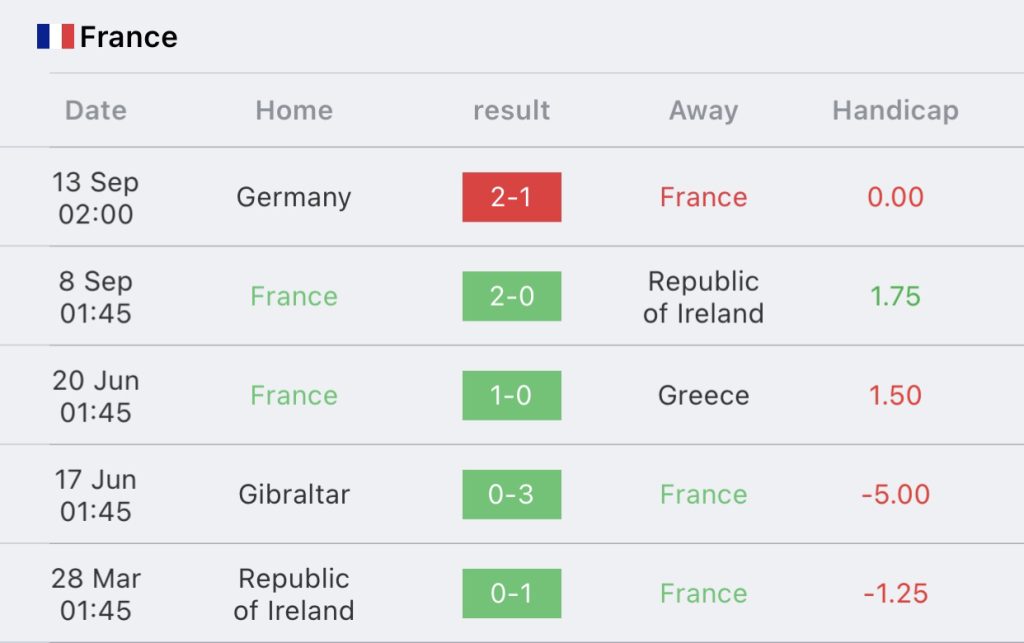The height and width of the screenshot is (643, 1024).
Task: Open the 0-3 Gibraltar result badge
Action: coord(512,495)
